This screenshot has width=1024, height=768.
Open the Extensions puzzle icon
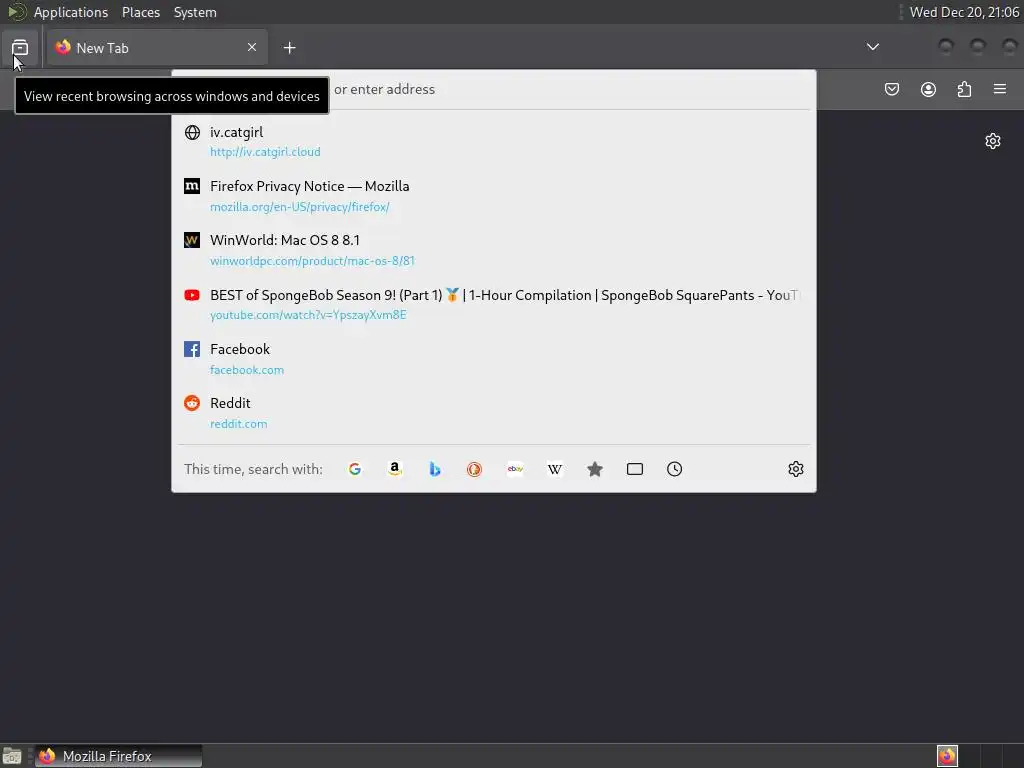pos(964,89)
